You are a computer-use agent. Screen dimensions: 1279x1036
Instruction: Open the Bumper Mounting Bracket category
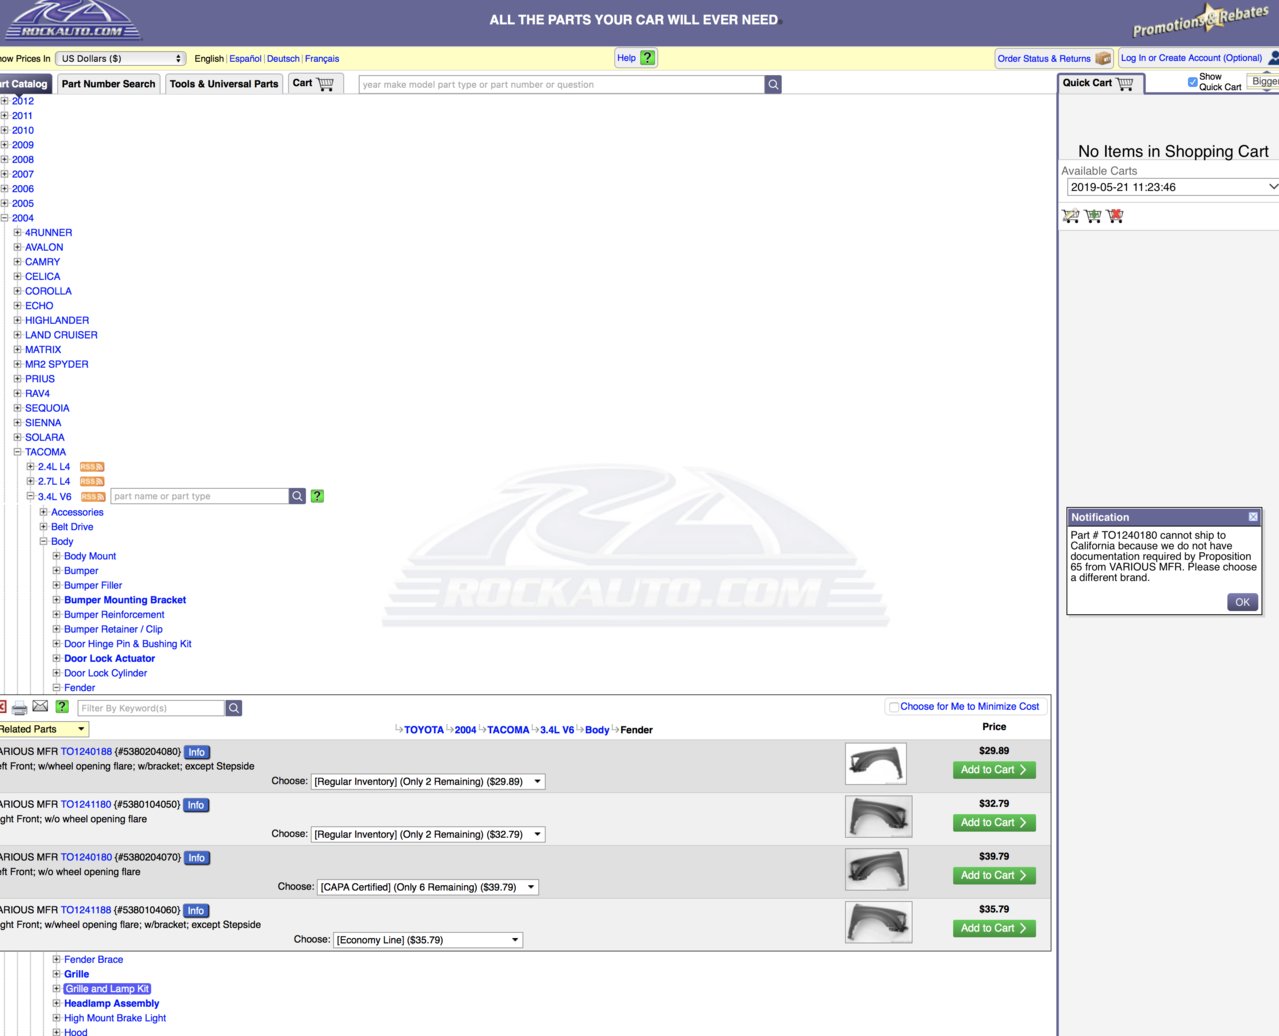point(125,600)
